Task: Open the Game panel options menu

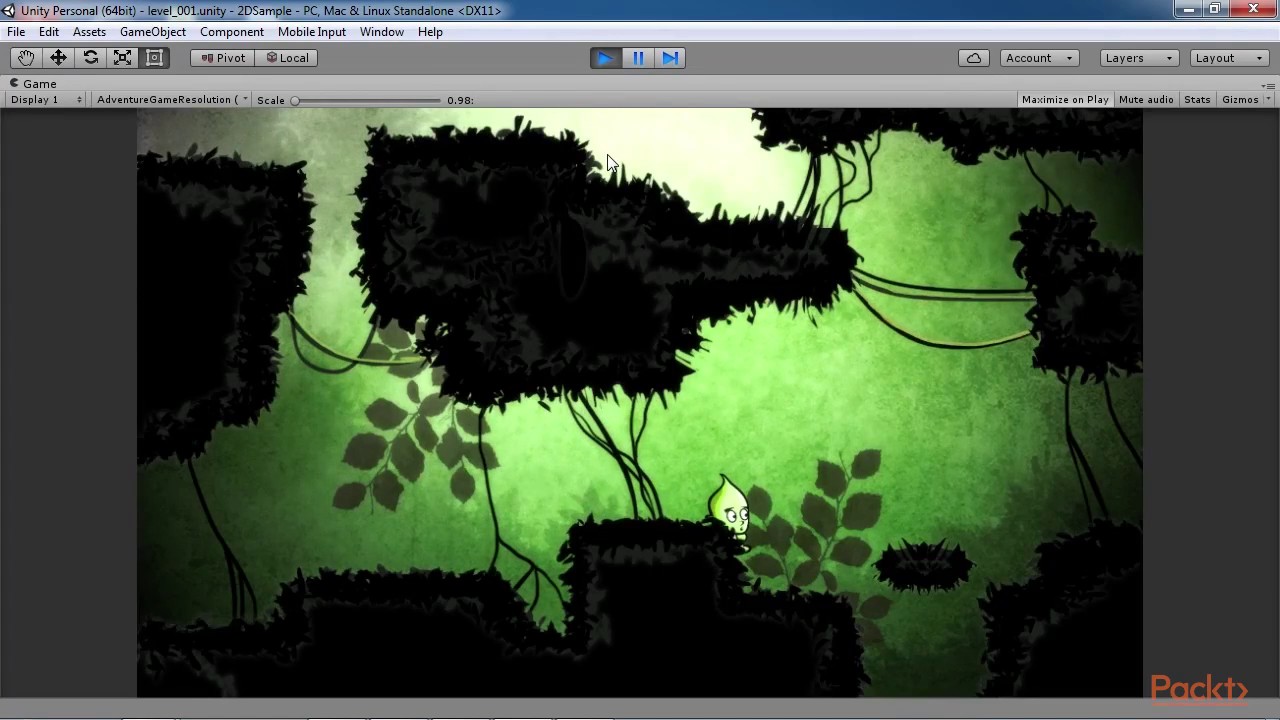Action: pyautogui.click(x=1267, y=85)
